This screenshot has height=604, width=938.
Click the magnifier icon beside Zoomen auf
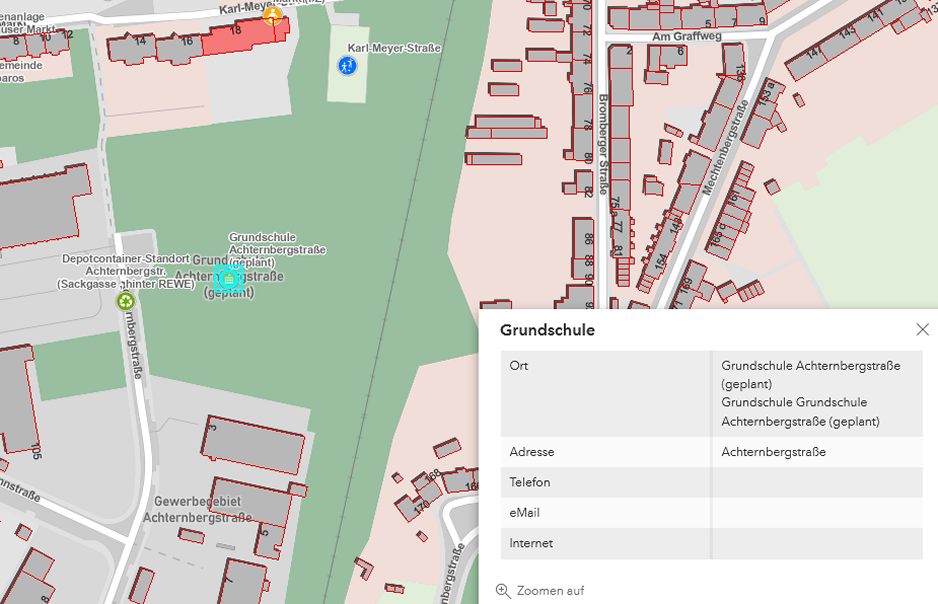click(503, 591)
